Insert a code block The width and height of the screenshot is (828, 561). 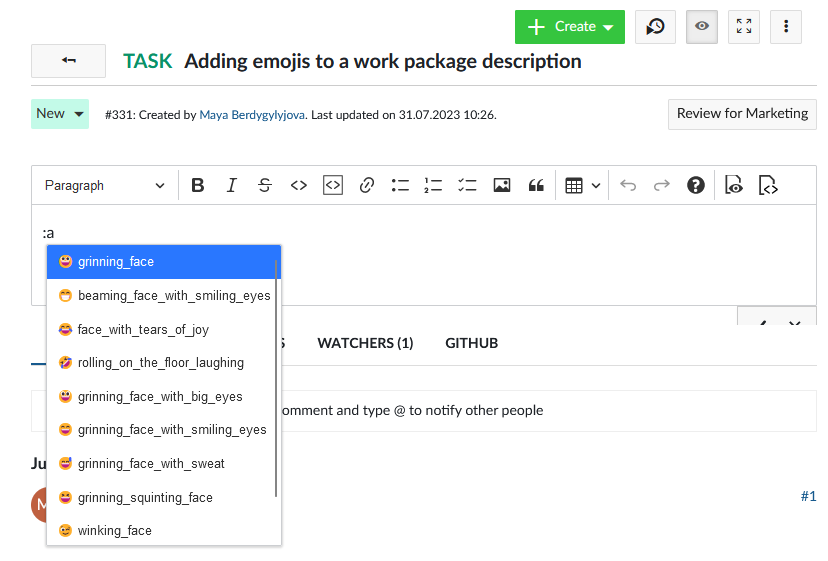point(332,185)
